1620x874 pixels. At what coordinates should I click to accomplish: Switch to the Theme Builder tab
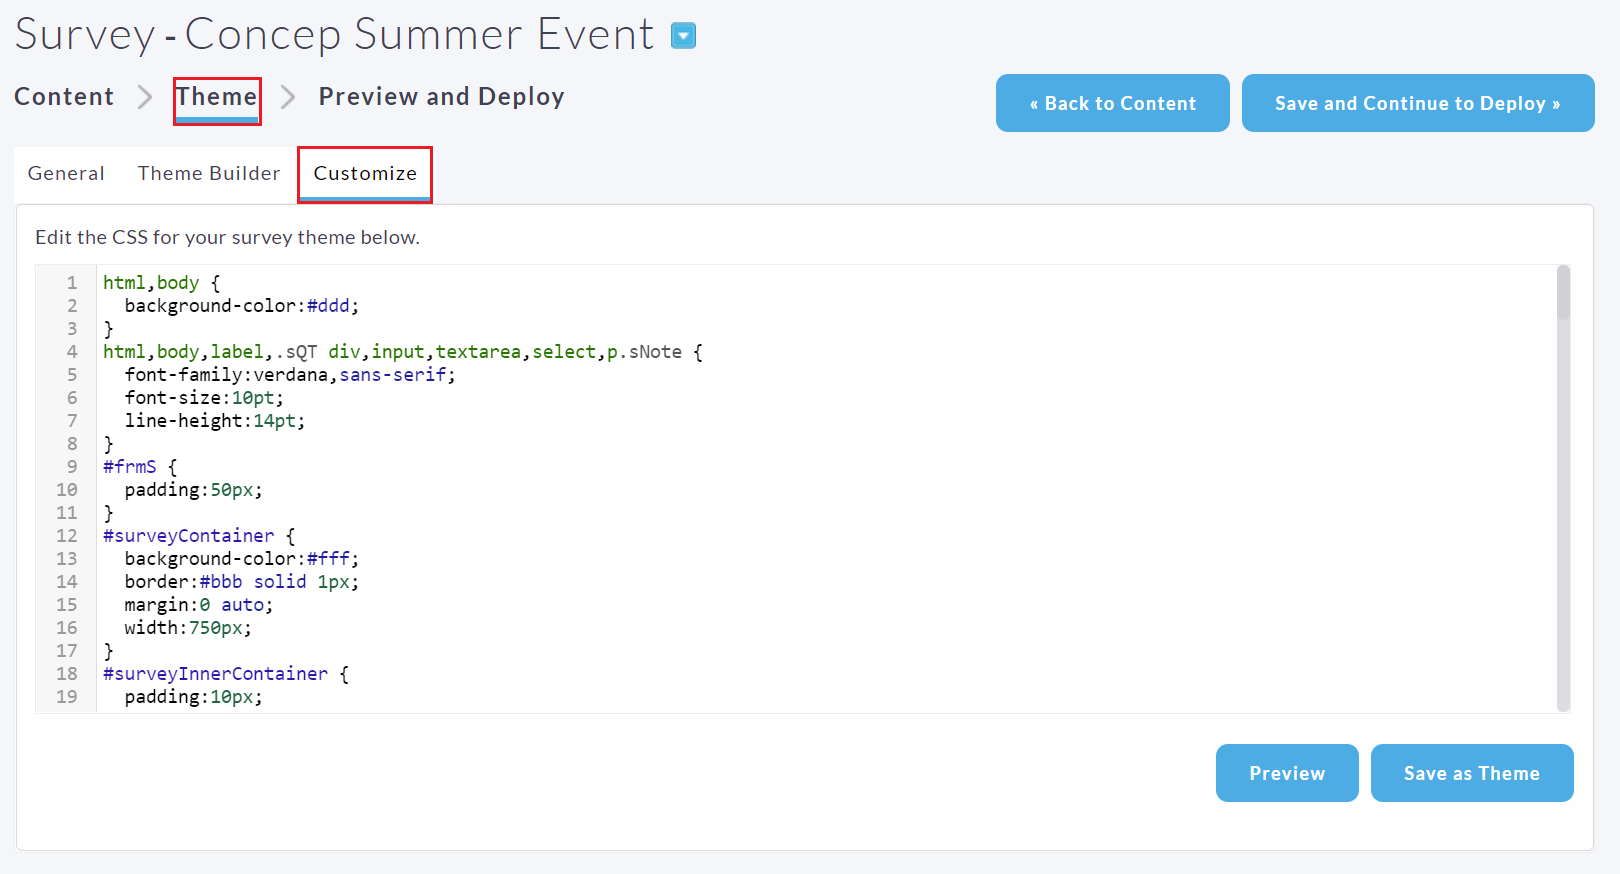tap(209, 173)
